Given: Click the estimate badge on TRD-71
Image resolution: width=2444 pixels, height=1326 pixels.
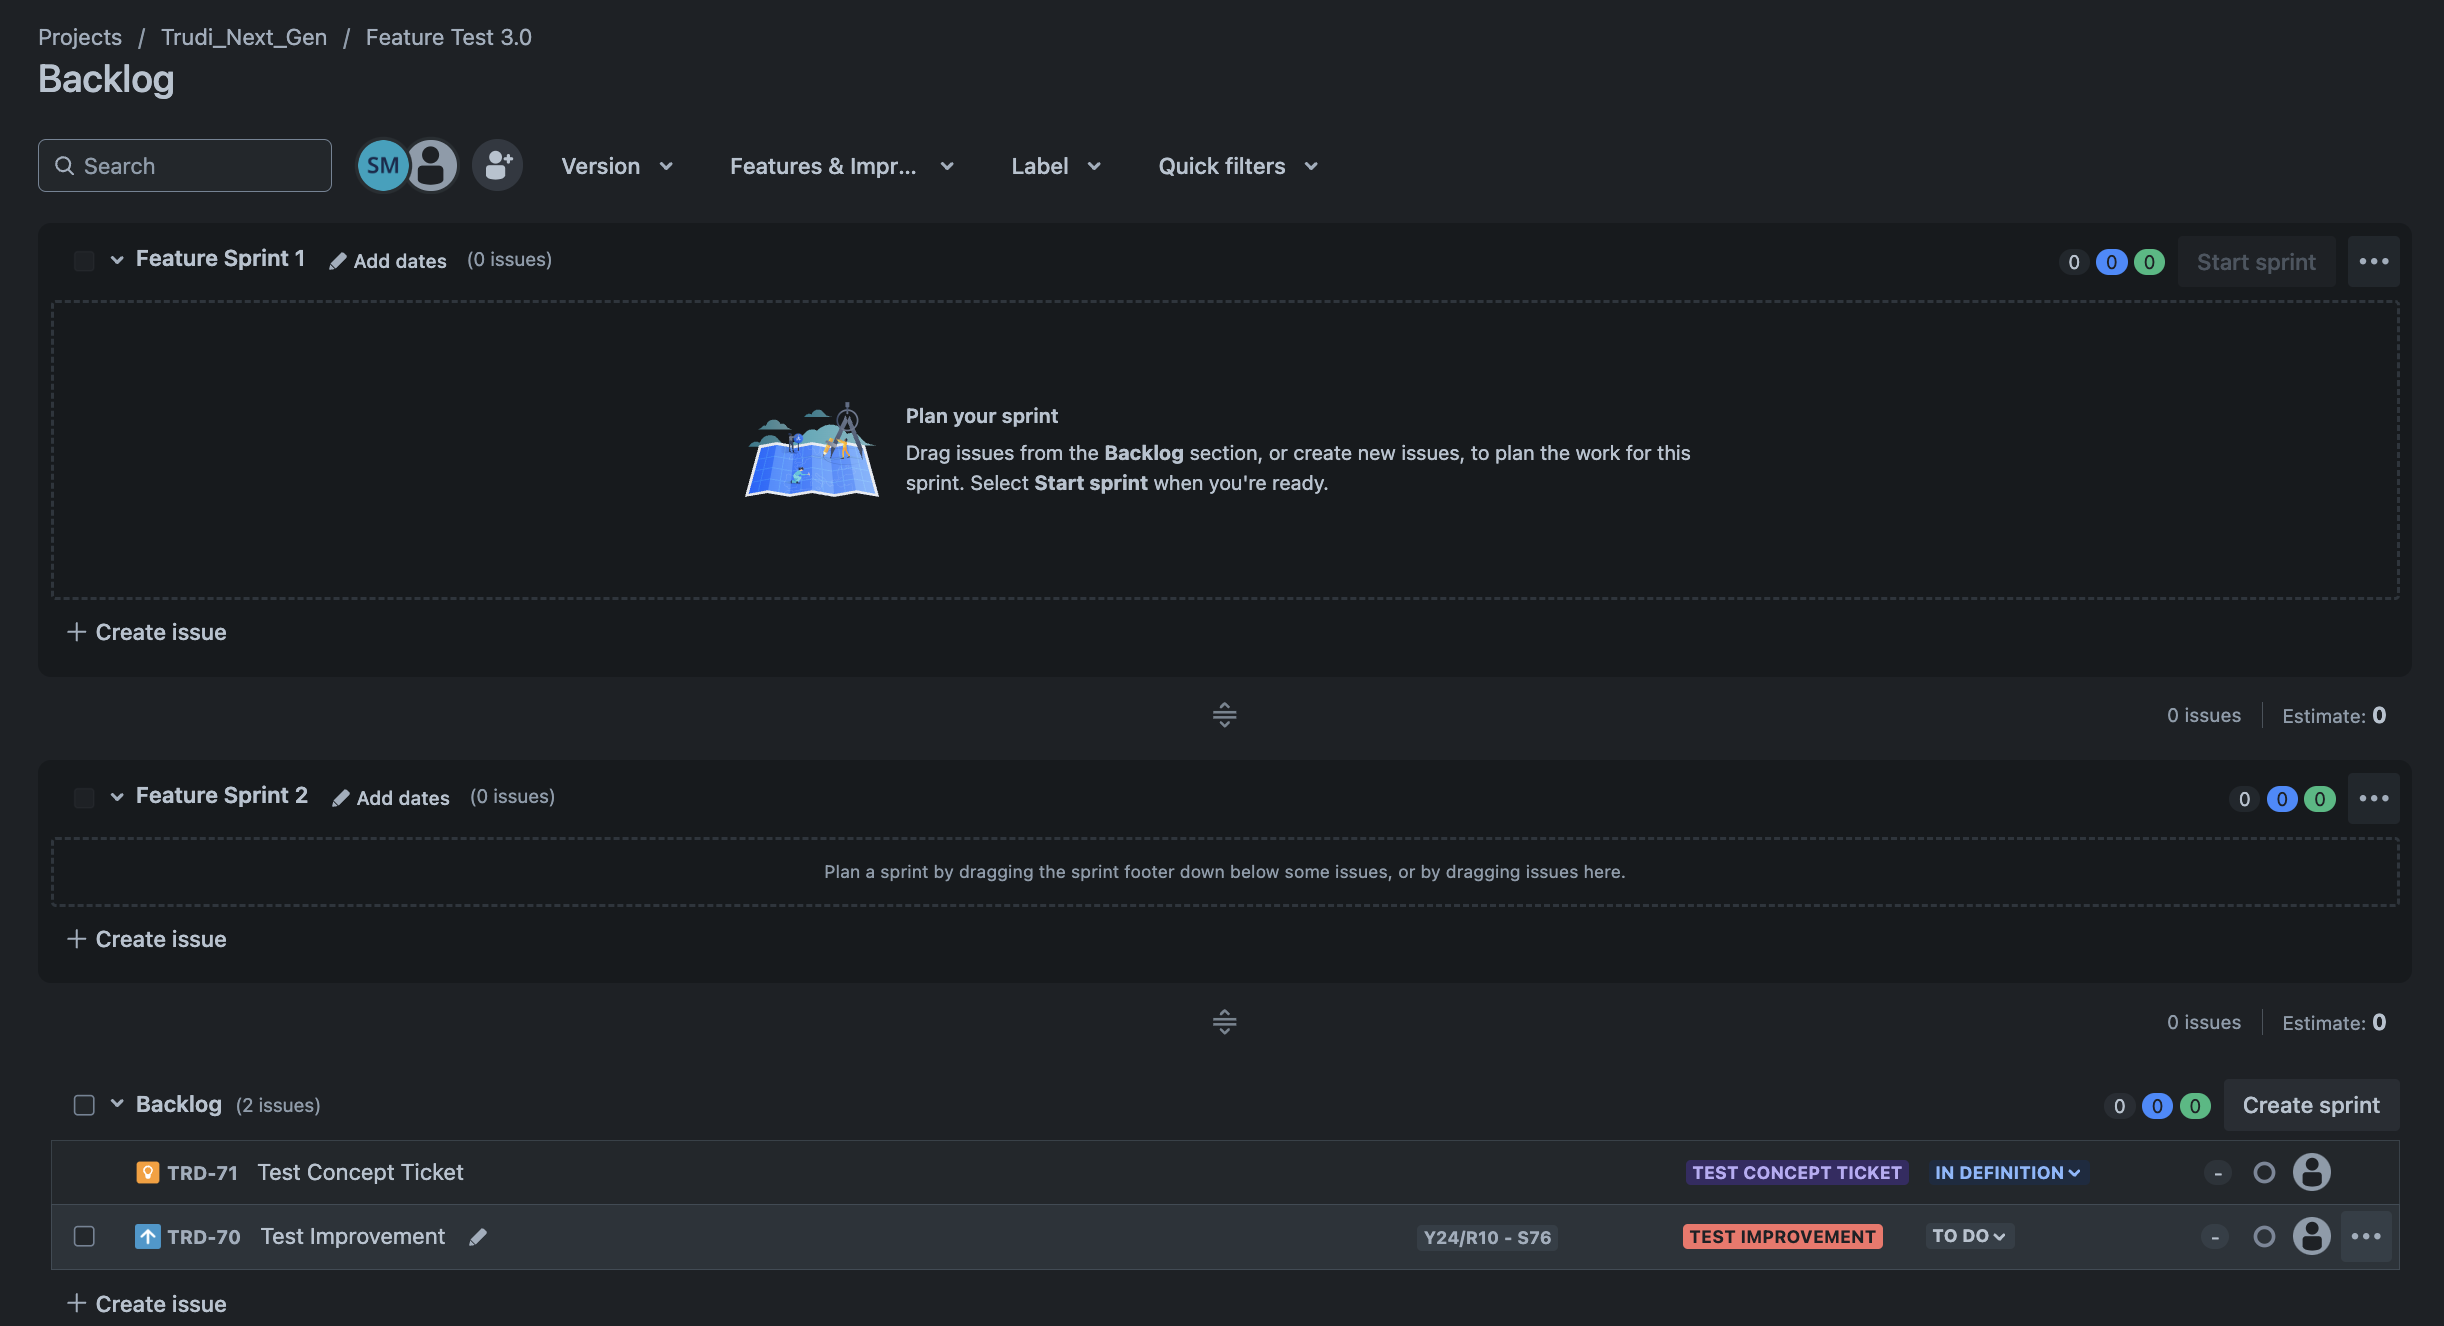Looking at the screenshot, I should [x=2217, y=1173].
